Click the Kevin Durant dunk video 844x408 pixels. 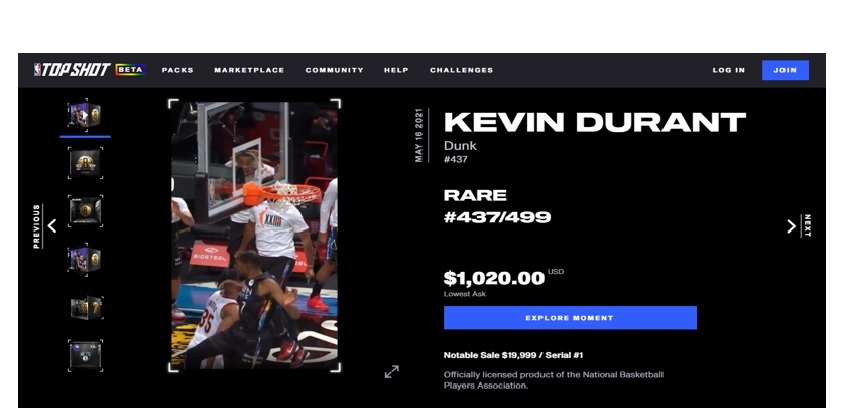255,235
